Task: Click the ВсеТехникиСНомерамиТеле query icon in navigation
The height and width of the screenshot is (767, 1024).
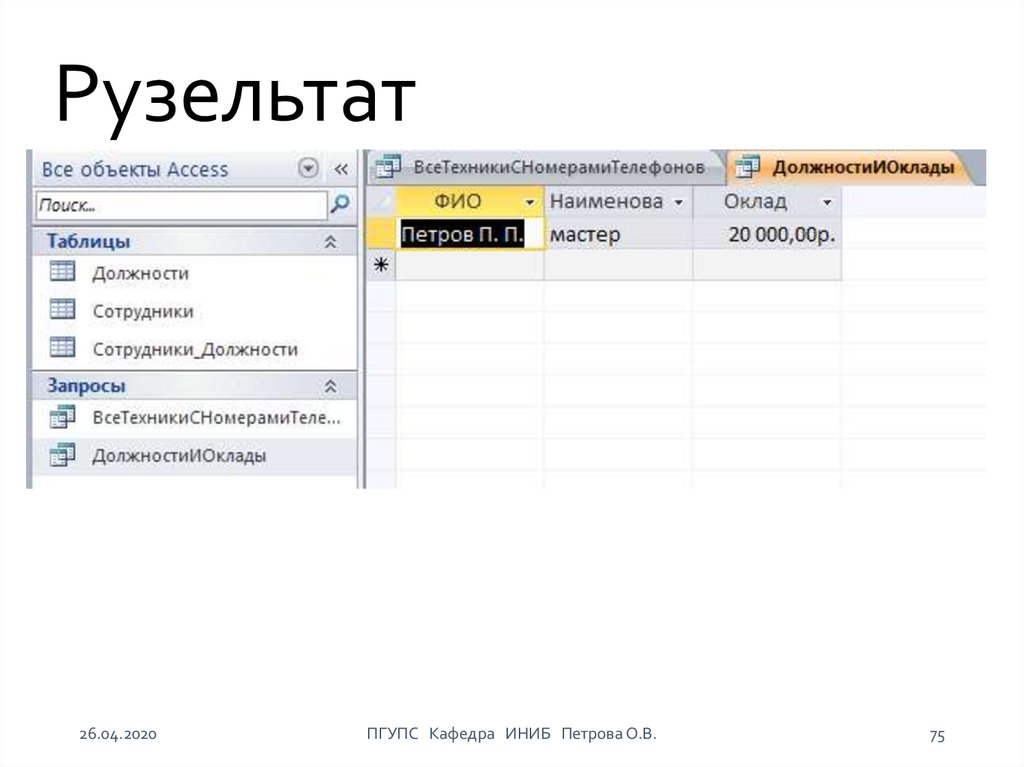Action: (x=63, y=416)
